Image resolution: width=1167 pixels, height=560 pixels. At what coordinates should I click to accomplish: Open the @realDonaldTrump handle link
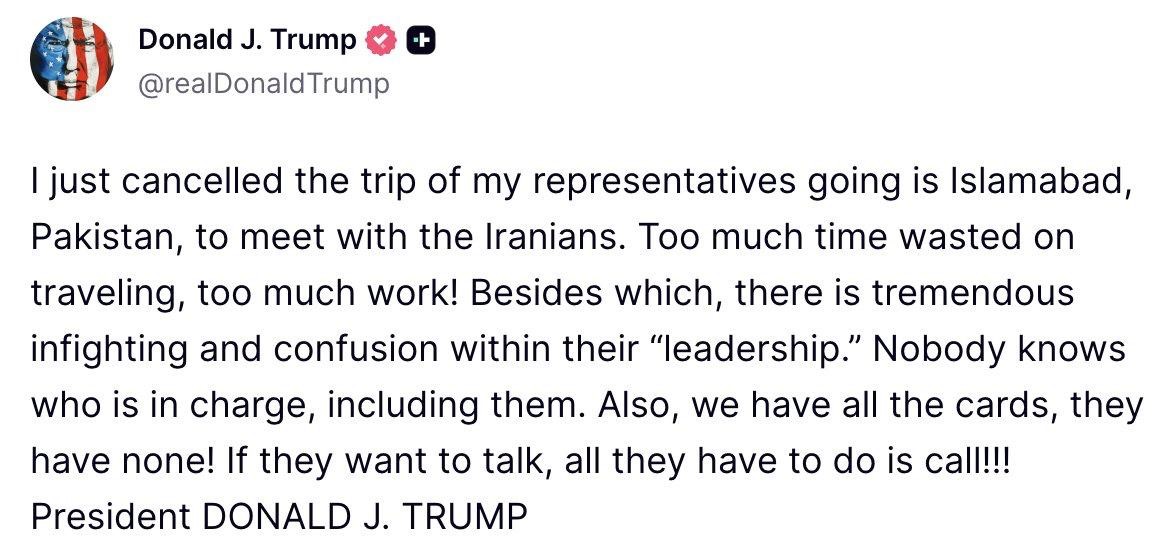(x=264, y=83)
